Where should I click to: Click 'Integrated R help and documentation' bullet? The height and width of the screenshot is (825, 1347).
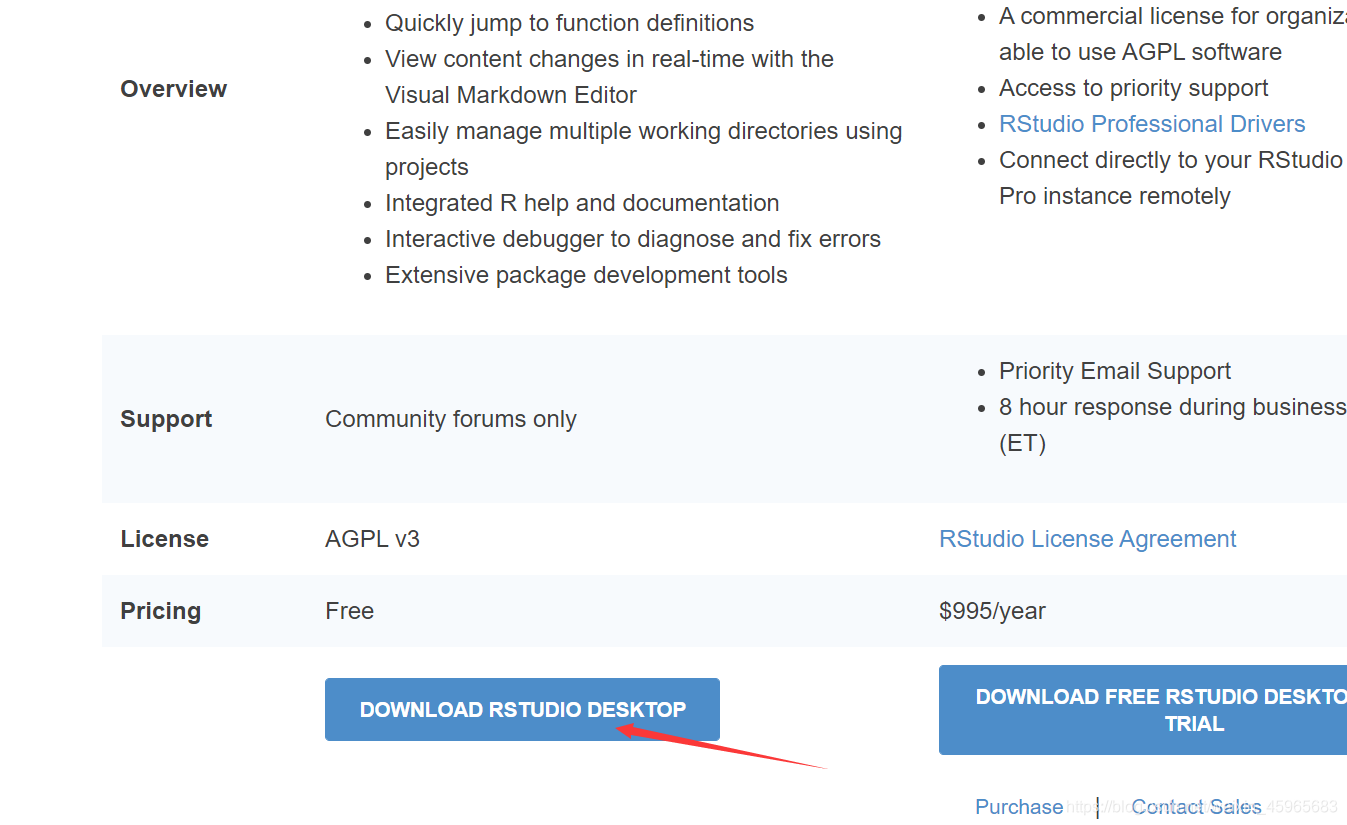(582, 203)
